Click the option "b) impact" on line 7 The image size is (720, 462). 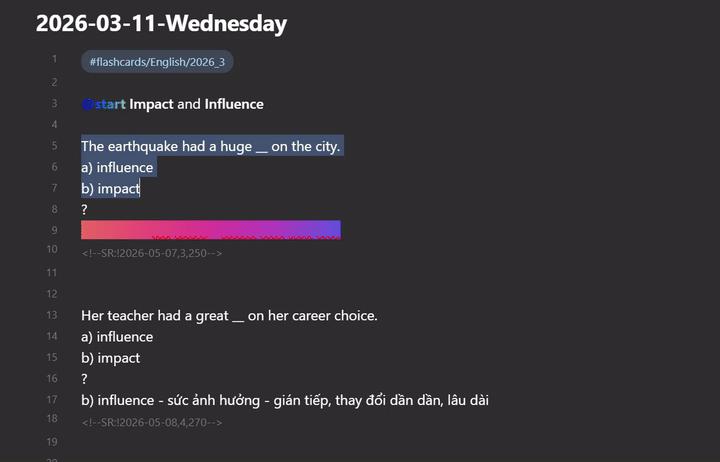111,189
